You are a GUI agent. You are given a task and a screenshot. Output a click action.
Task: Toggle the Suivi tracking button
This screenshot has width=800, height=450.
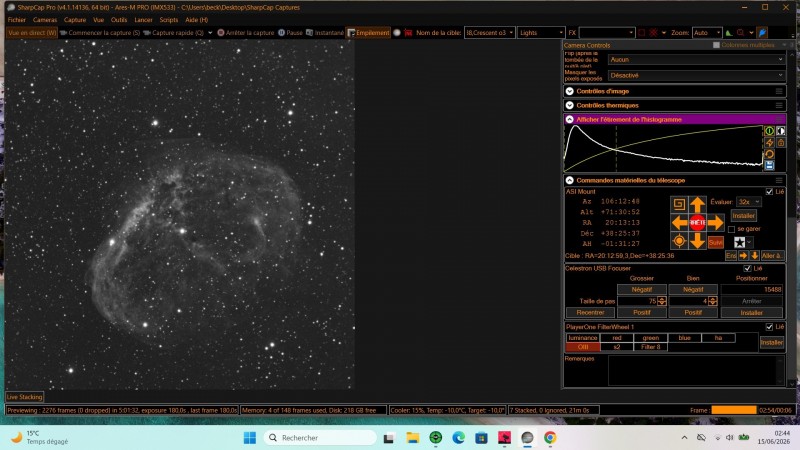pos(715,243)
